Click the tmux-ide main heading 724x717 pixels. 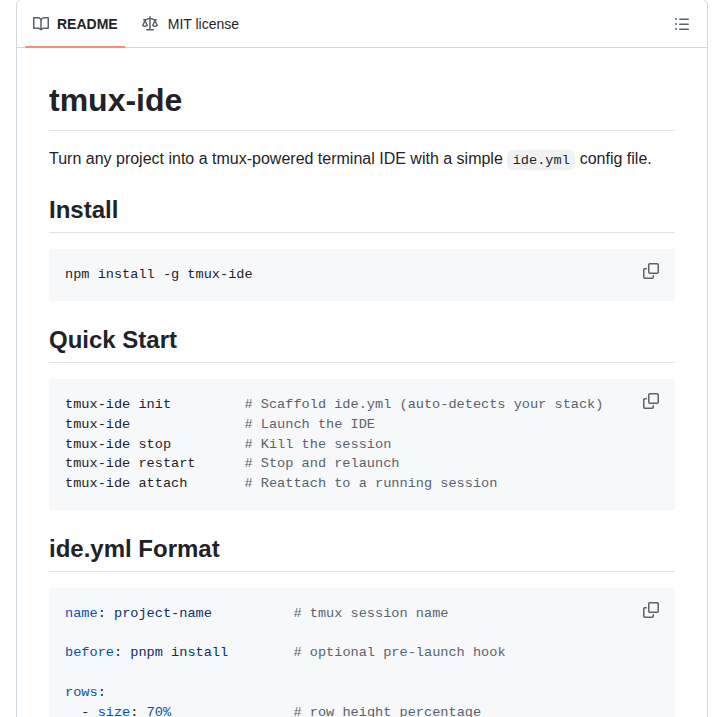click(115, 100)
